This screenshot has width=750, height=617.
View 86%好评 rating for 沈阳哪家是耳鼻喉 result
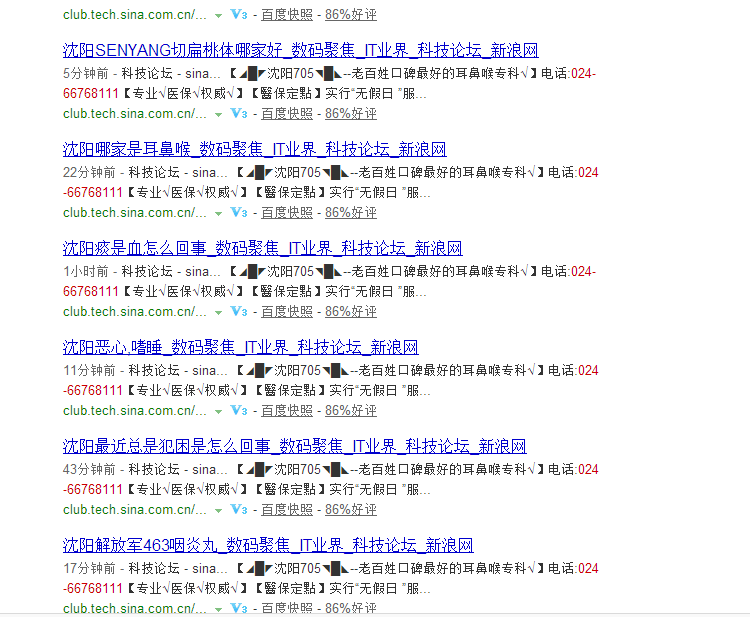(x=351, y=213)
